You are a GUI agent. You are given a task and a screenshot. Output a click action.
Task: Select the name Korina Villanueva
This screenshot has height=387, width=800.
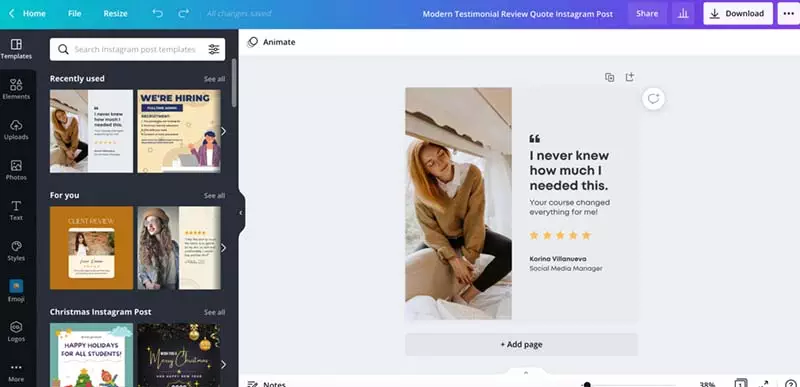pyautogui.click(x=558, y=259)
